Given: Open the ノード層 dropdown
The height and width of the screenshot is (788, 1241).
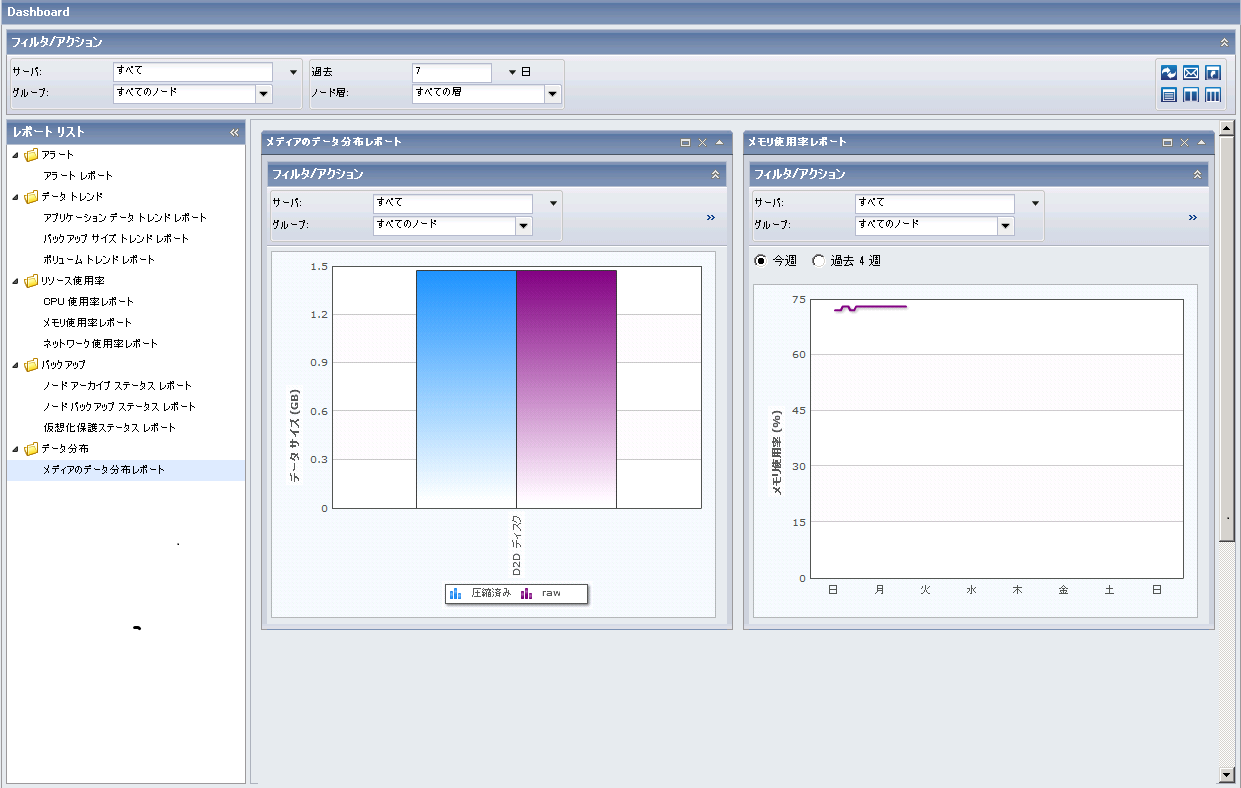Looking at the screenshot, I should [552, 94].
